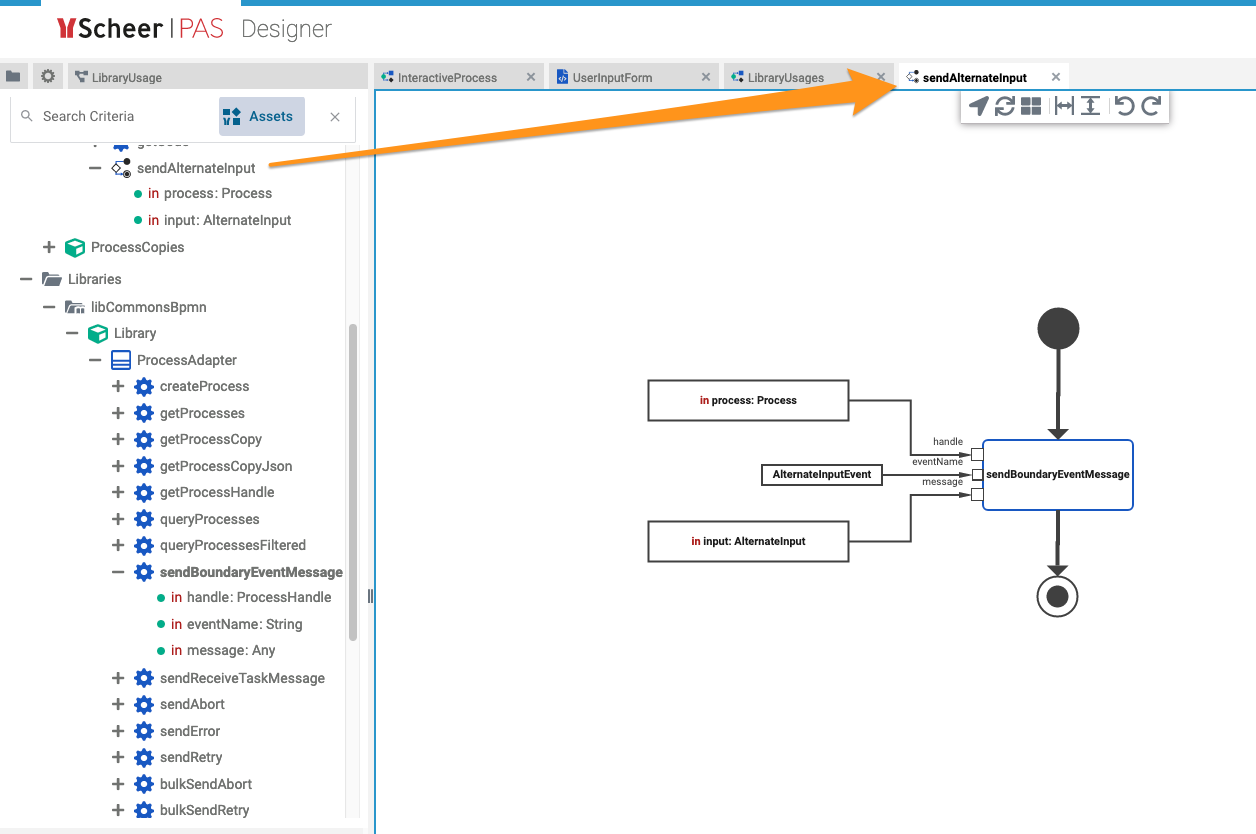The height and width of the screenshot is (834, 1256).
Task: Collapse the Libraries folder
Action: point(26,280)
